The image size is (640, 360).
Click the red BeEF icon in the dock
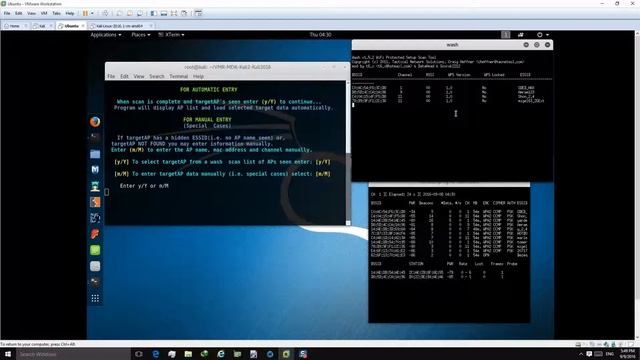click(95, 234)
